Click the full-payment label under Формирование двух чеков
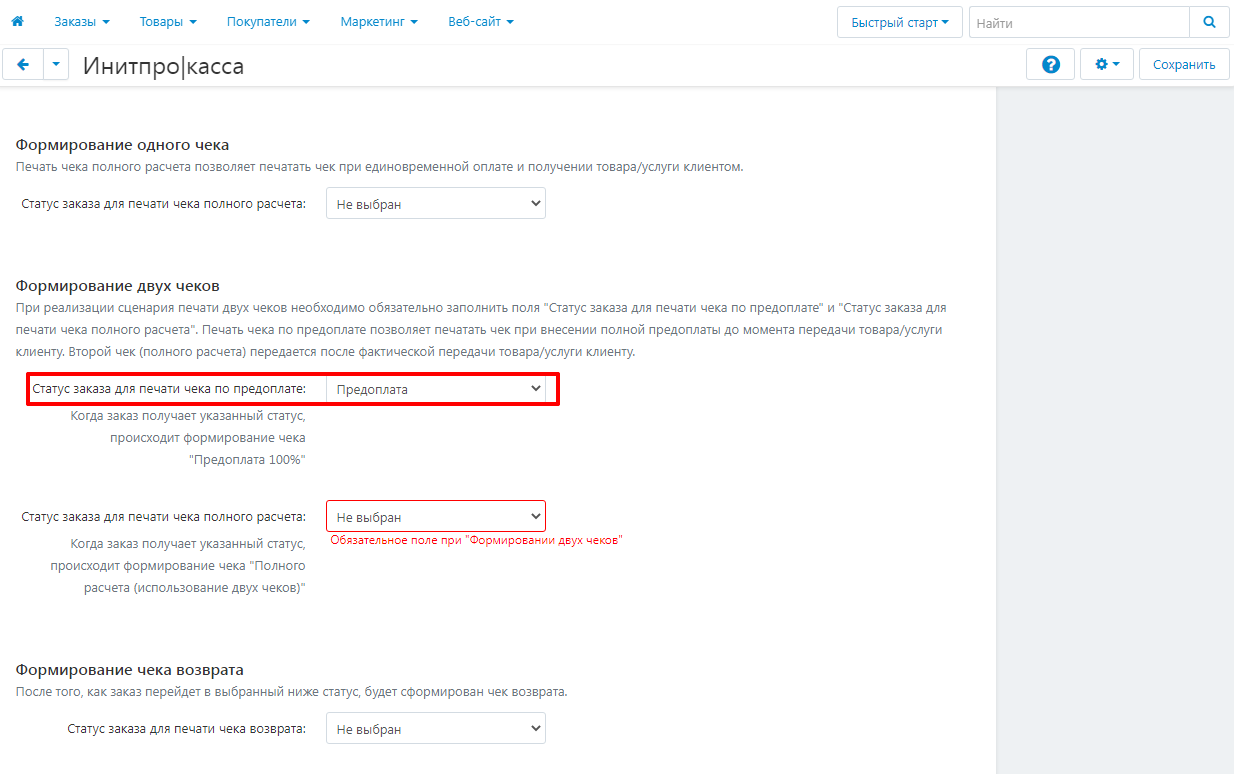1234x774 pixels. [163, 517]
